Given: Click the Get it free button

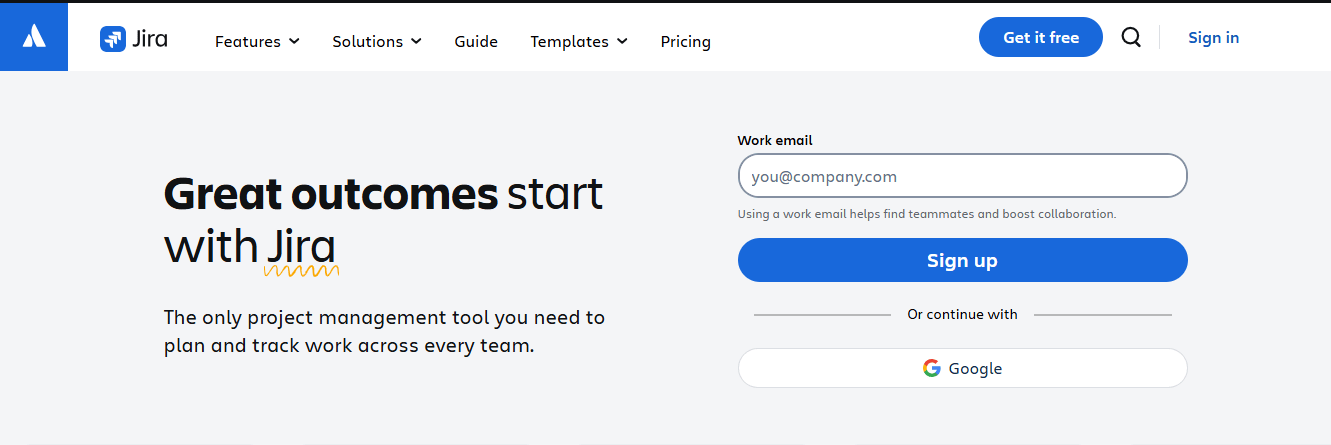Looking at the screenshot, I should tap(1041, 37).
